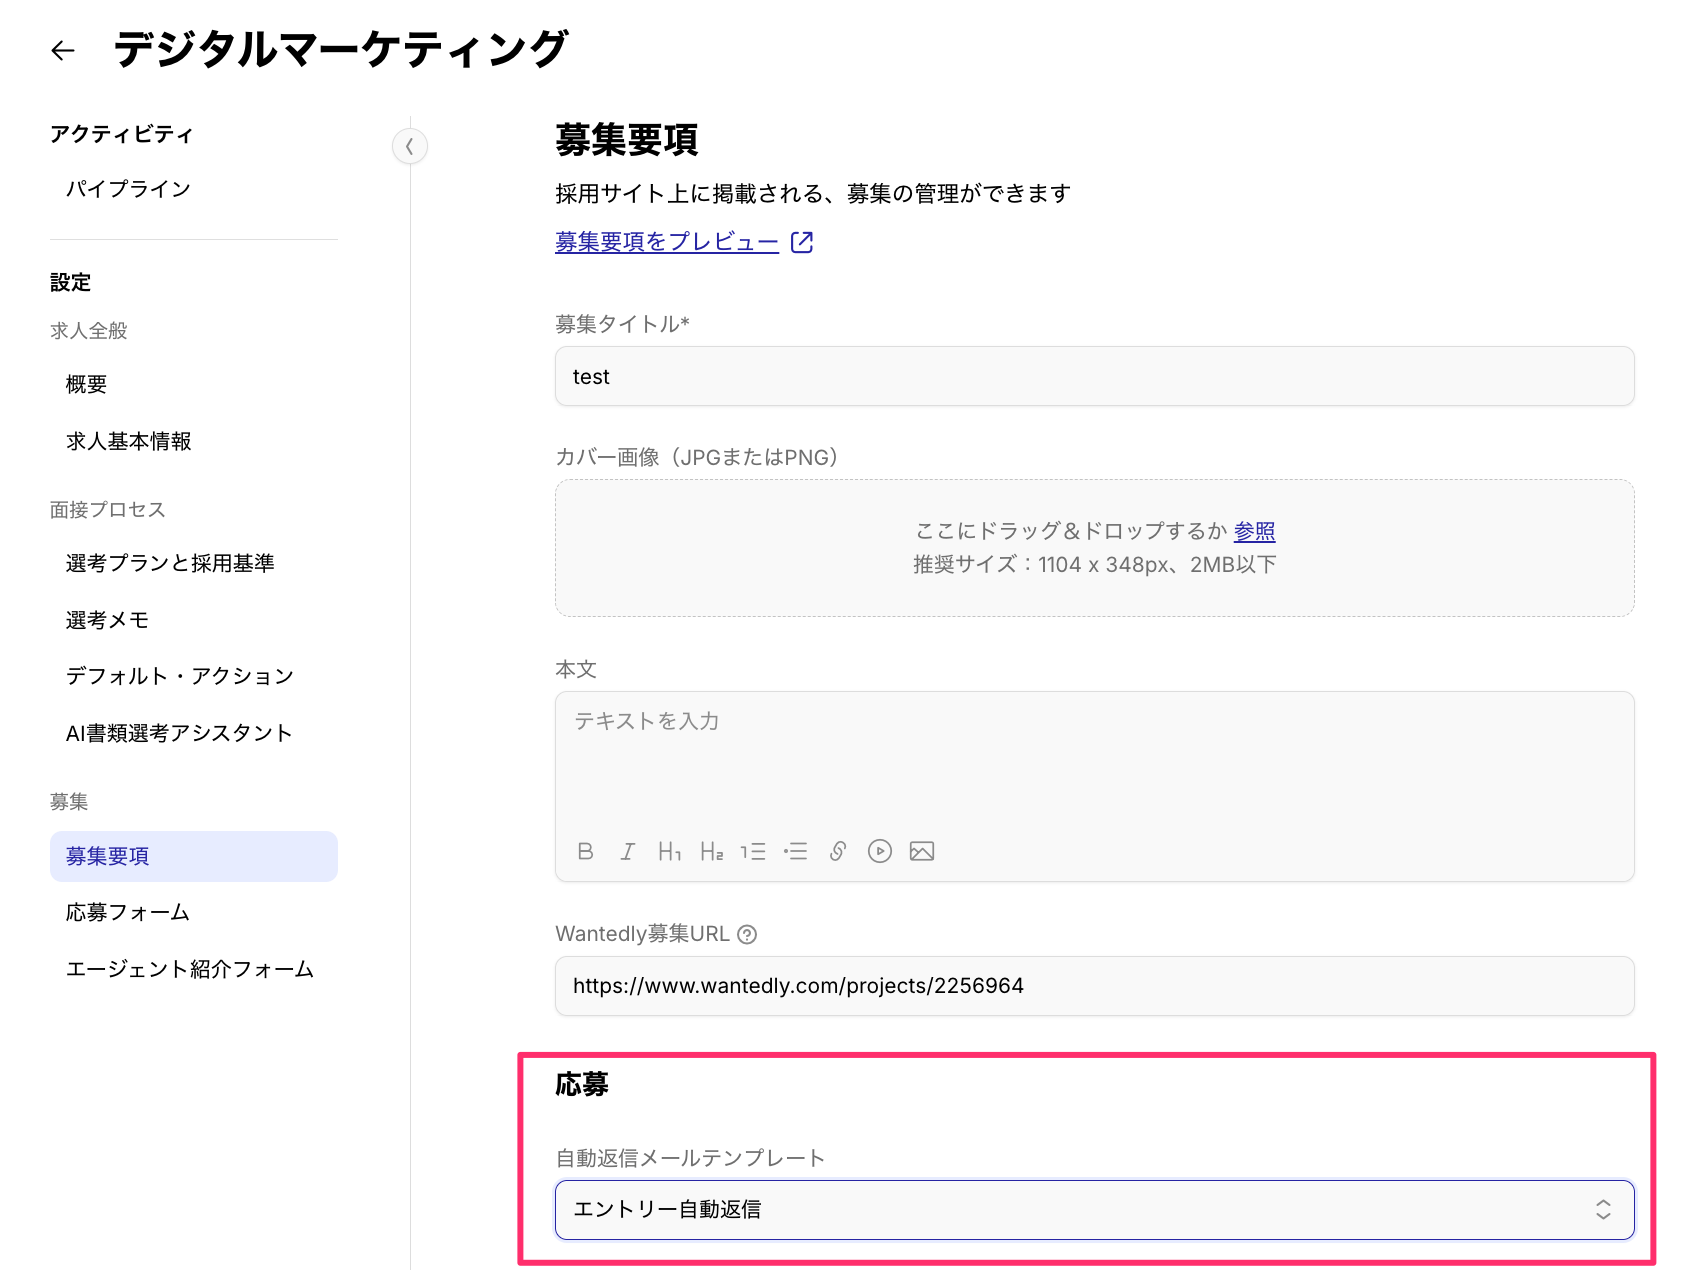1700x1270 pixels.
Task: Go to 応募フォーム settings
Action: 128,912
